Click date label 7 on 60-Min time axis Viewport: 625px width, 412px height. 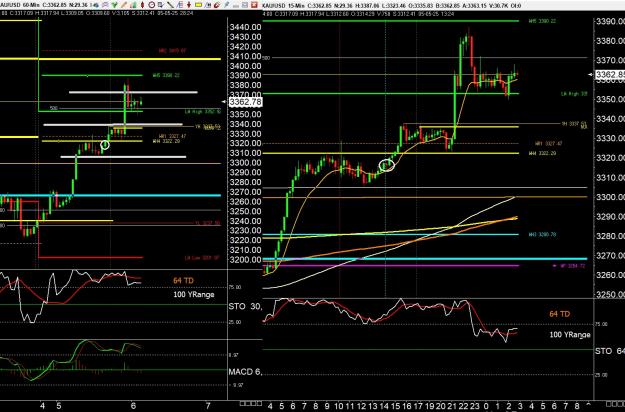[208, 406]
